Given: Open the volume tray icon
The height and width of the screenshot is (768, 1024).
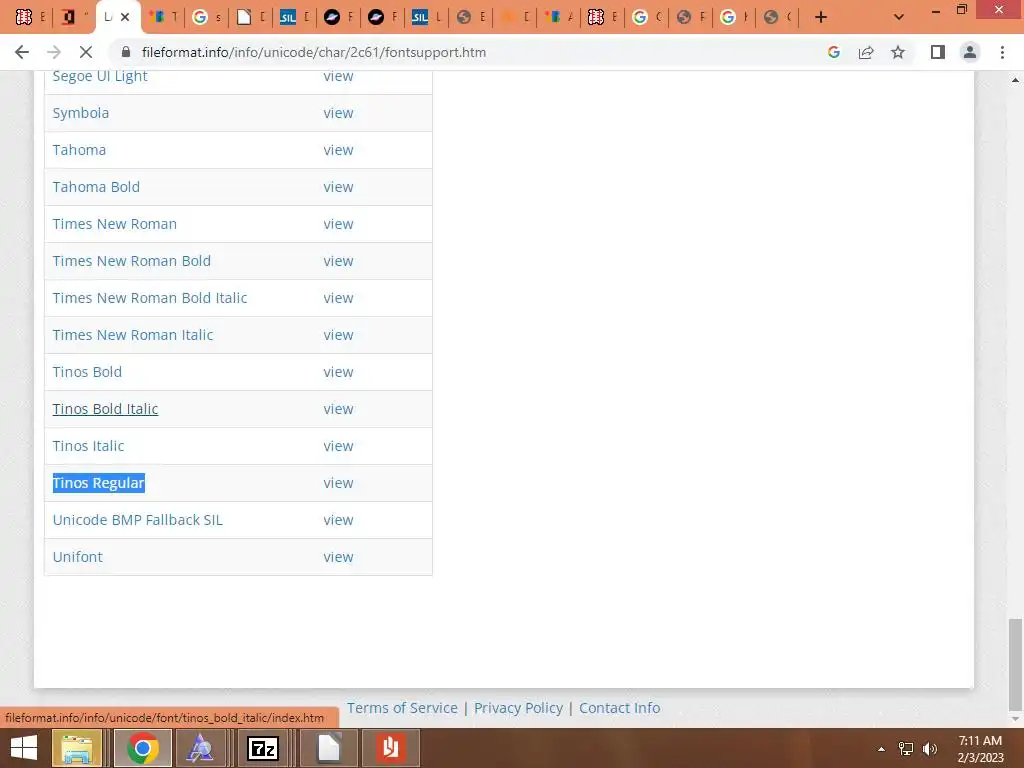Looking at the screenshot, I should 930,749.
